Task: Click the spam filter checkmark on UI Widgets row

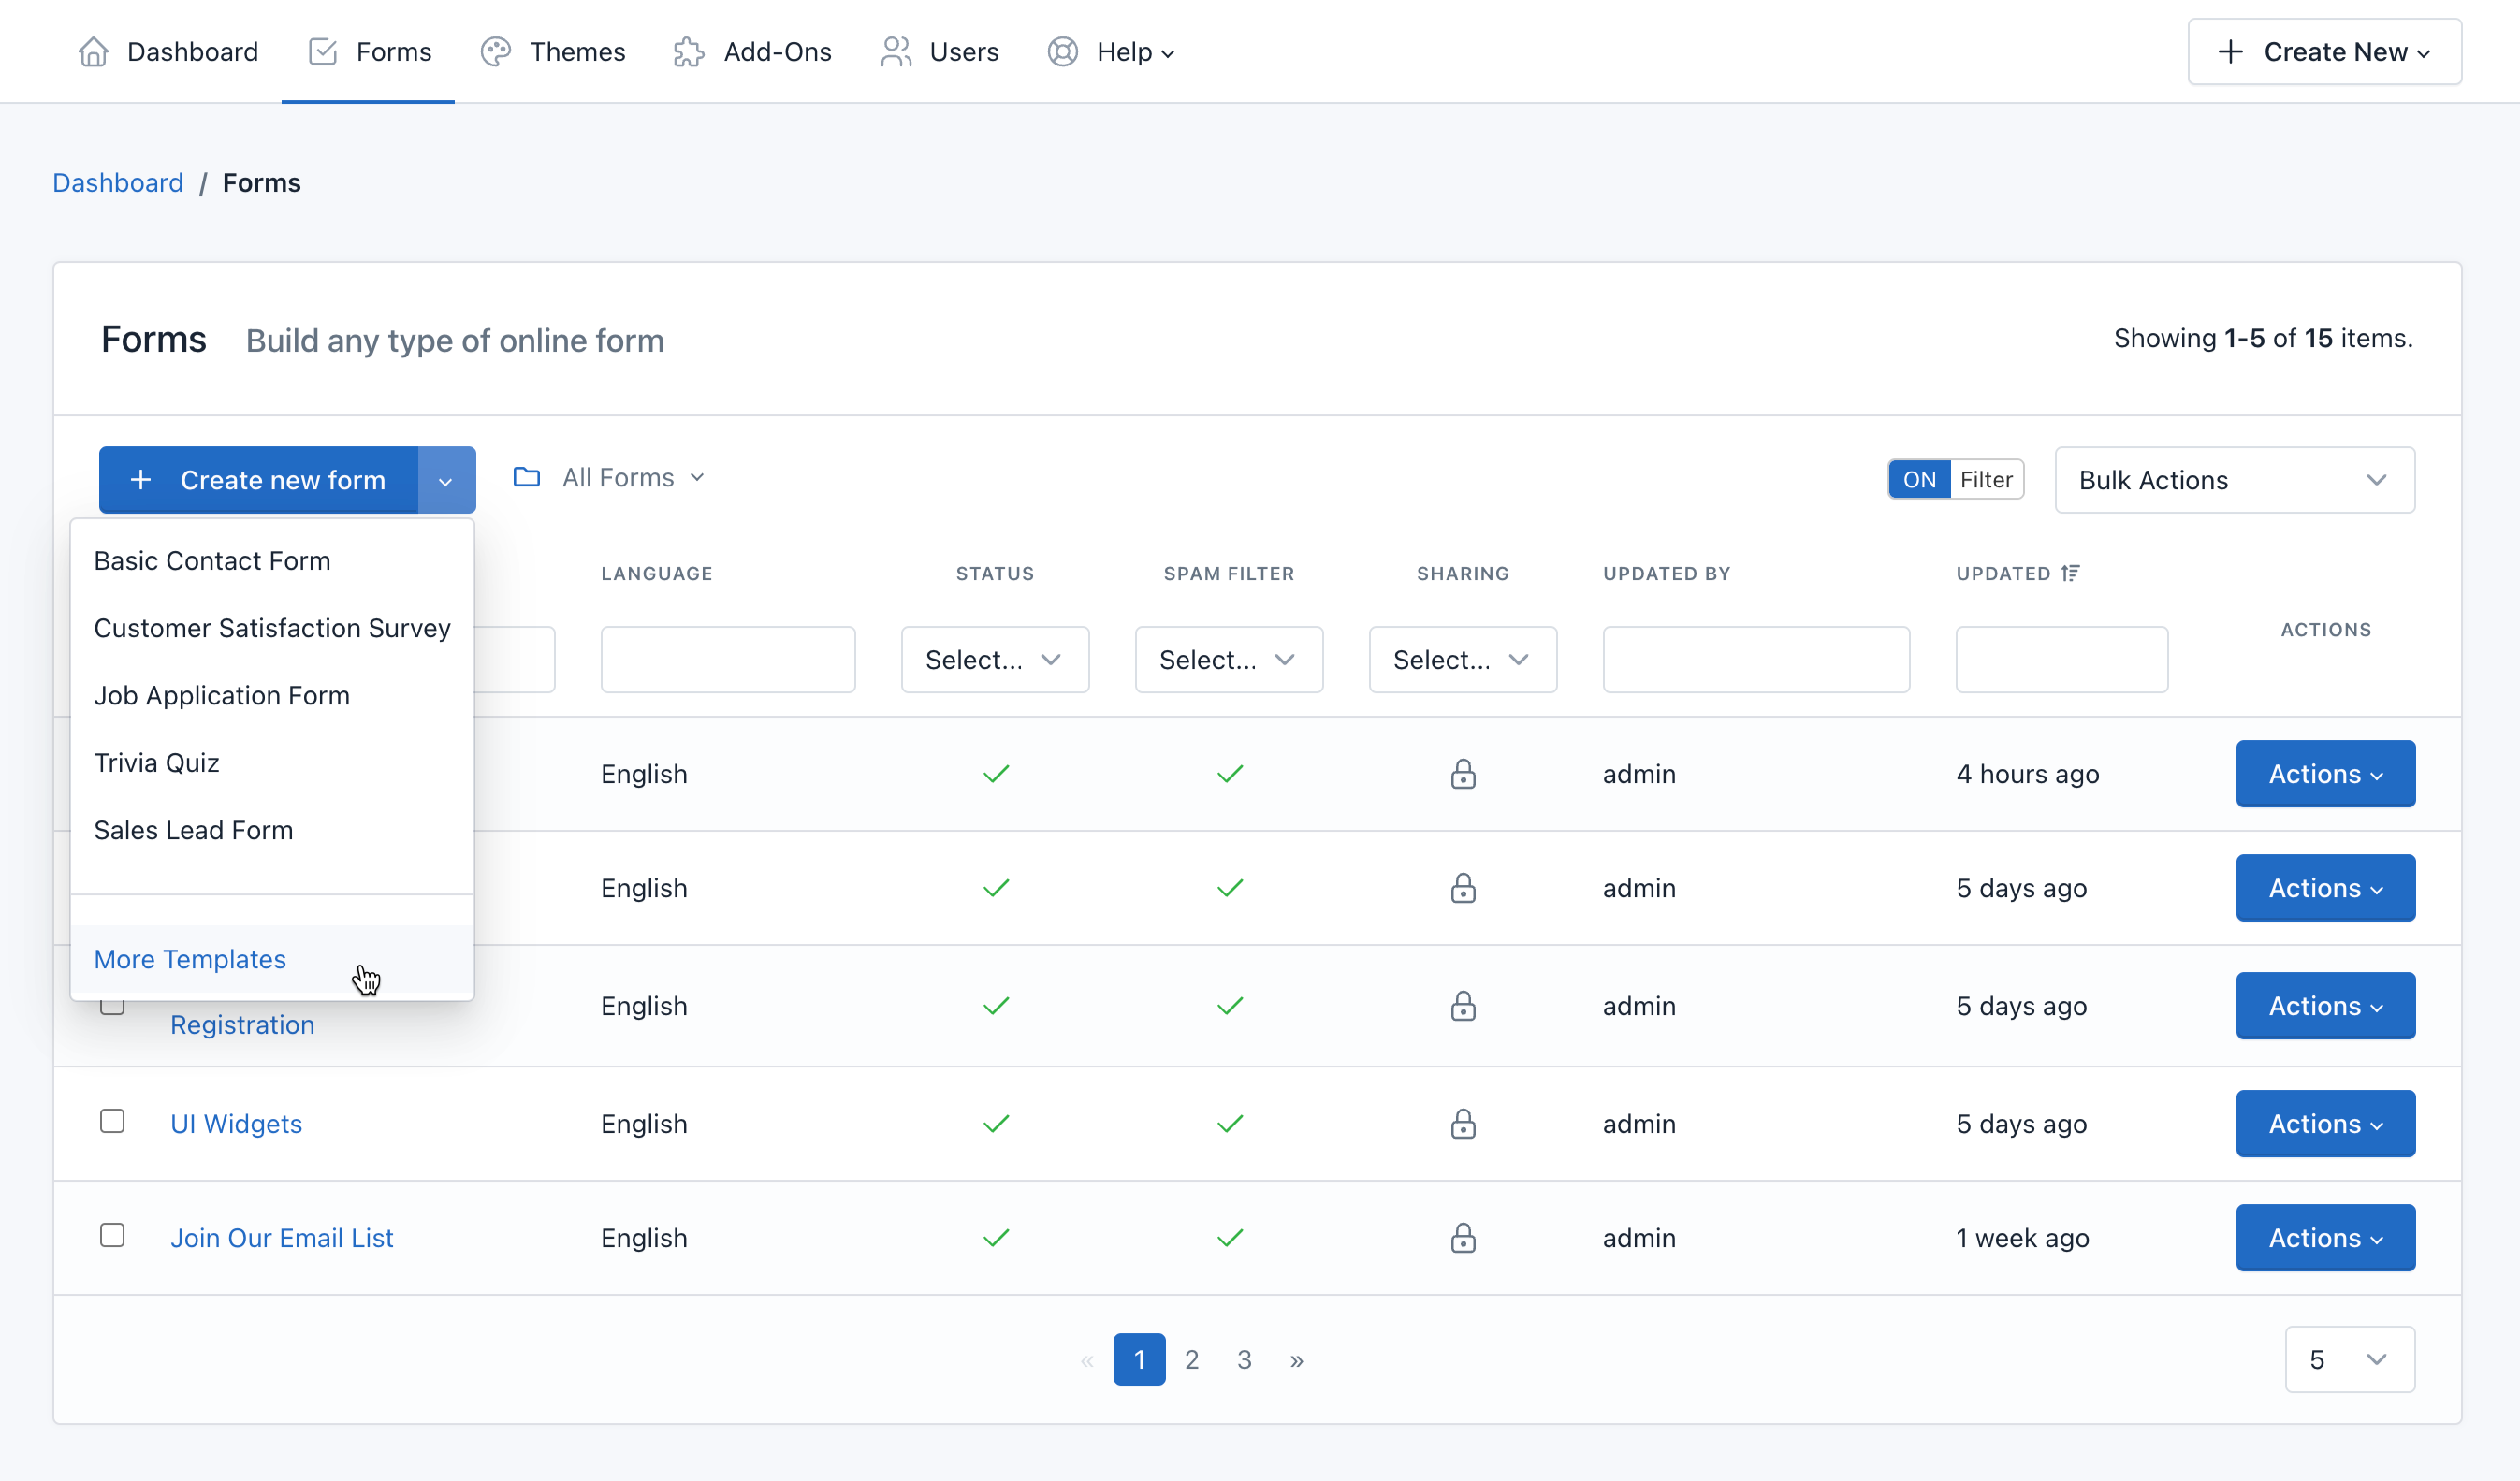Action: [1230, 1123]
